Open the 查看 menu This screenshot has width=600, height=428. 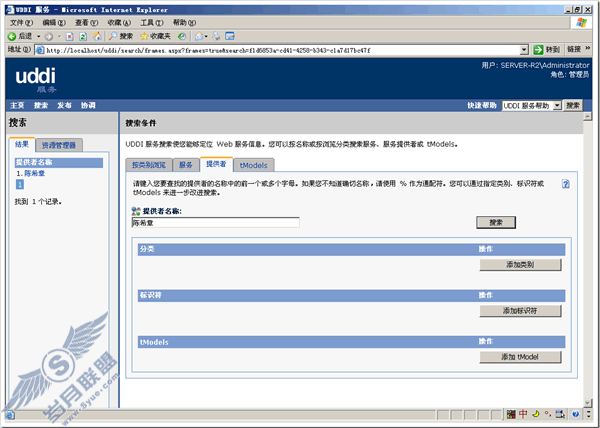86,23
